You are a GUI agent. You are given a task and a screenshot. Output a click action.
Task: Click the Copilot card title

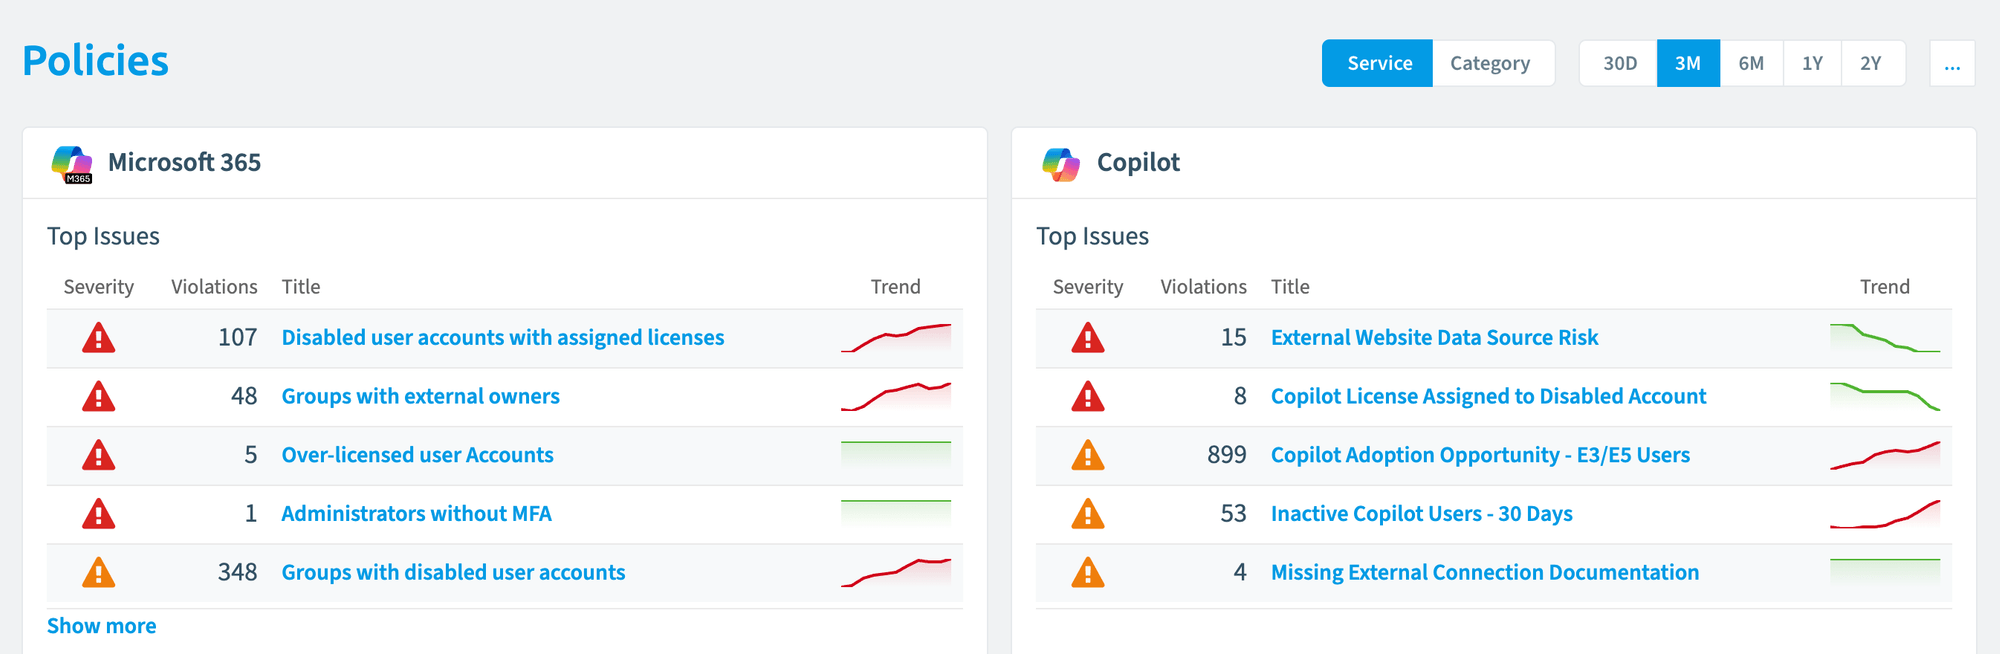pos(1138,162)
